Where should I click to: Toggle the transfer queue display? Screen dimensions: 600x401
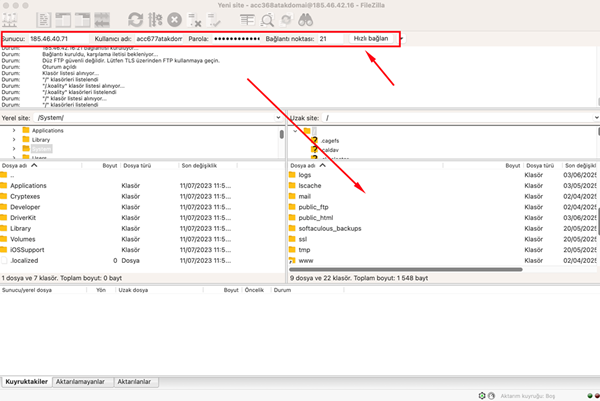(102, 20)
